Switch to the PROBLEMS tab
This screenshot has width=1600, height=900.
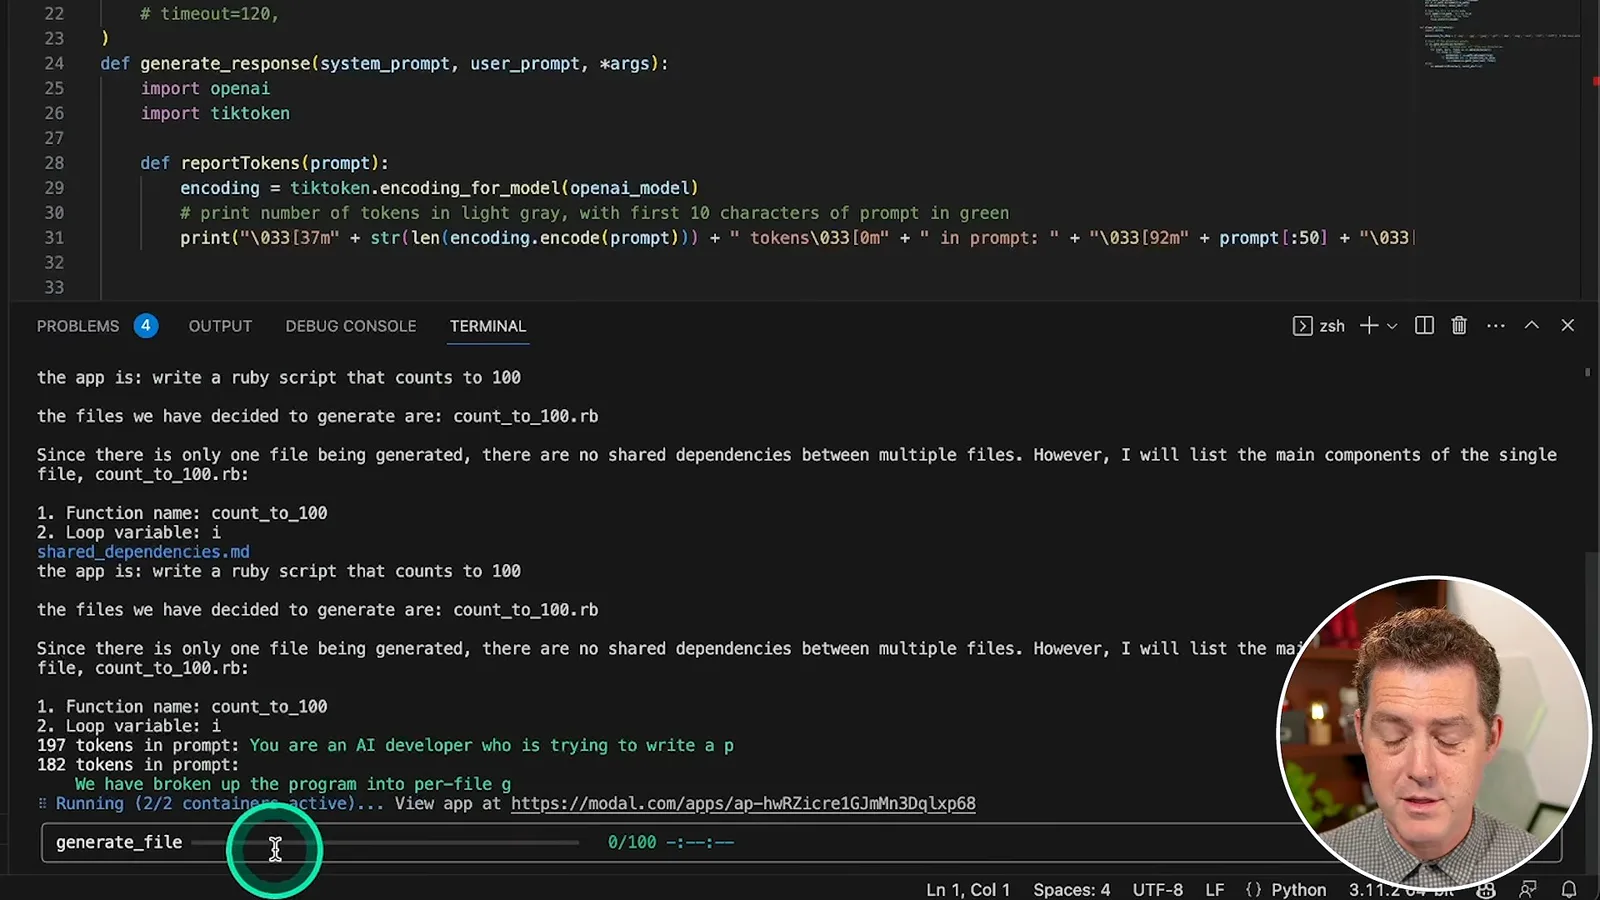(x=78, y=326)
